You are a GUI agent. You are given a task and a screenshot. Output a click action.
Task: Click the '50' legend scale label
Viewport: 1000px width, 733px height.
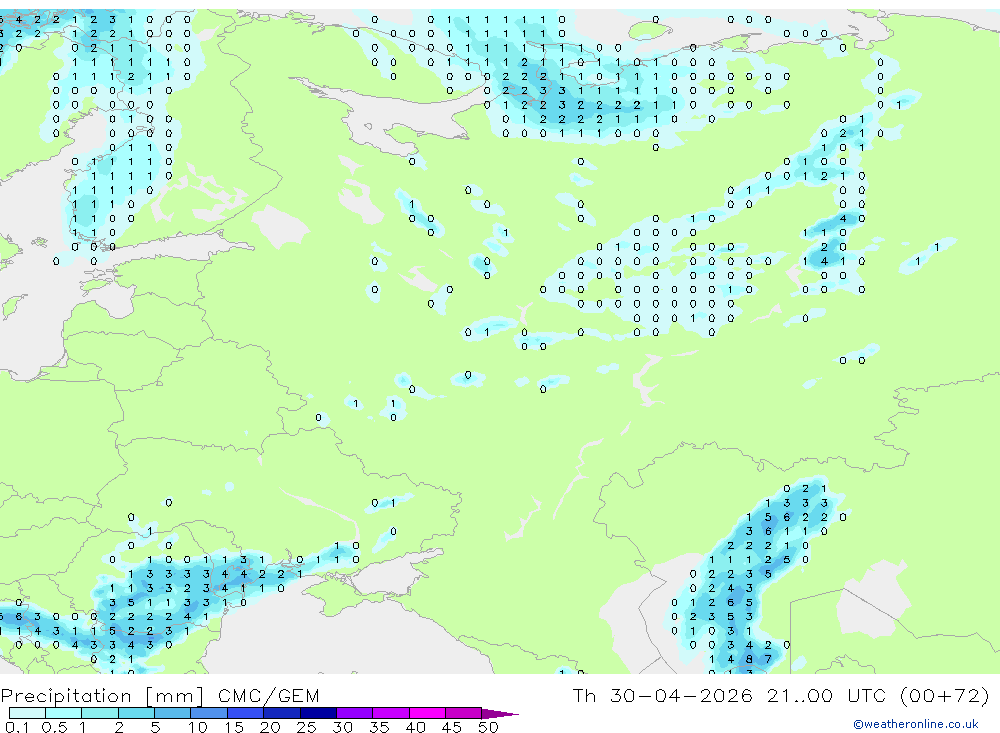[488, 727]
